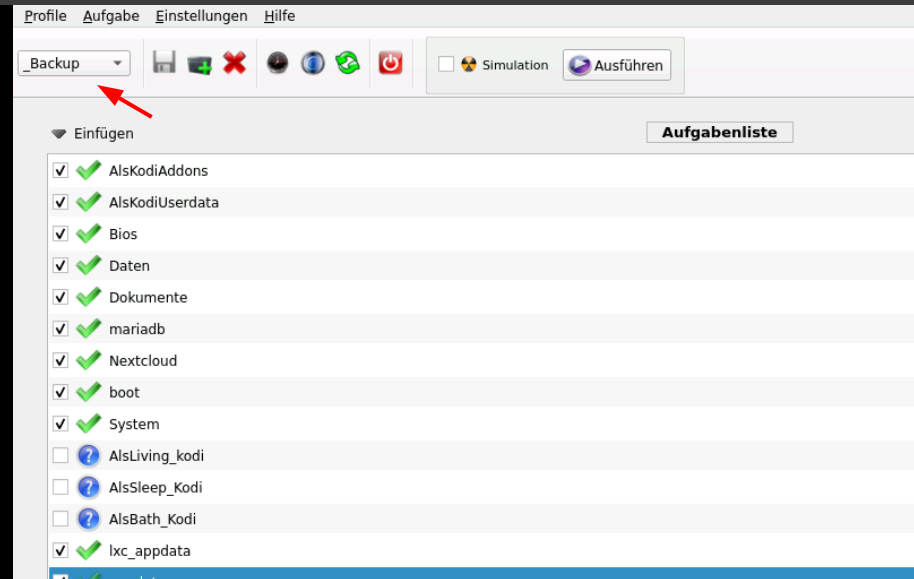Click the green check icon for lxc_appdata
The image size is (914, 579).
89,550
